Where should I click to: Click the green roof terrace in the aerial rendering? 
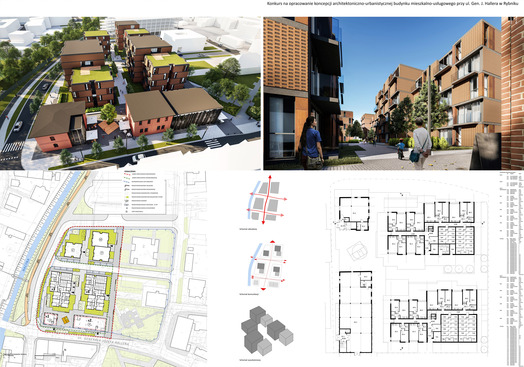click(93, 76)
